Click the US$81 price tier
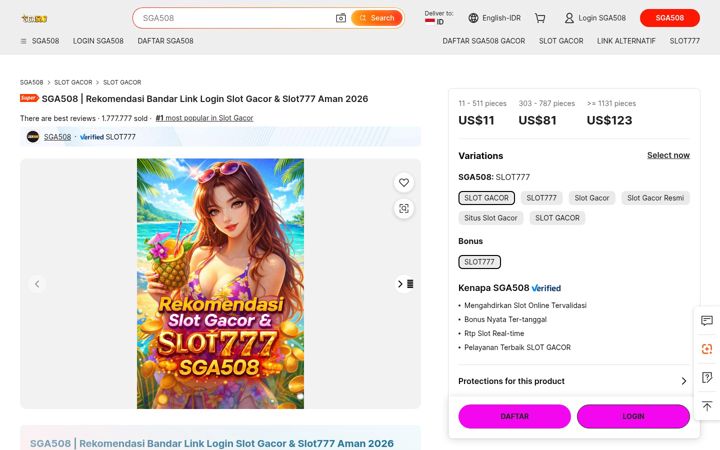 click(x=537, y=120)
